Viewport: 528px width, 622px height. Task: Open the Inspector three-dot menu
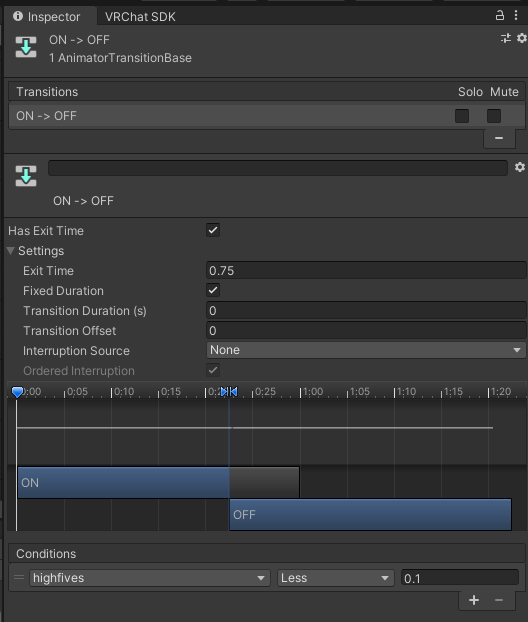click(x=516, y=15)
